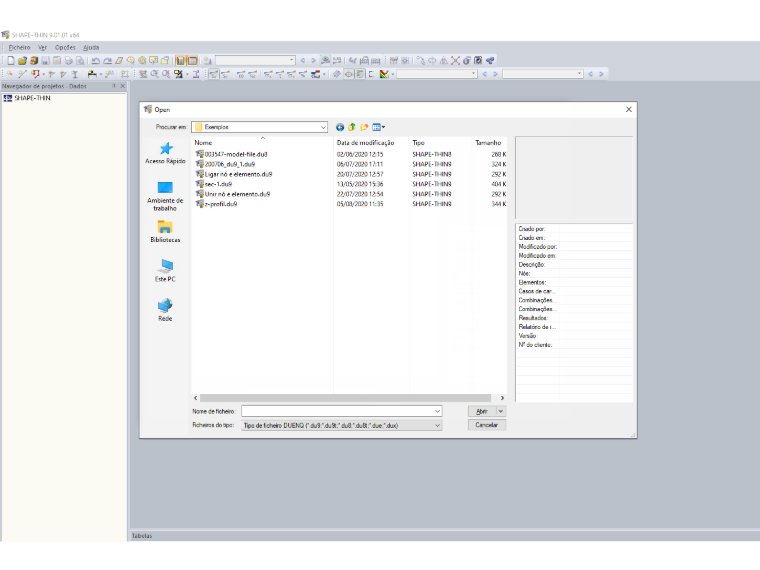Create a new folder via dialog icon
The image size is (760, 570).
pos(364,127)
